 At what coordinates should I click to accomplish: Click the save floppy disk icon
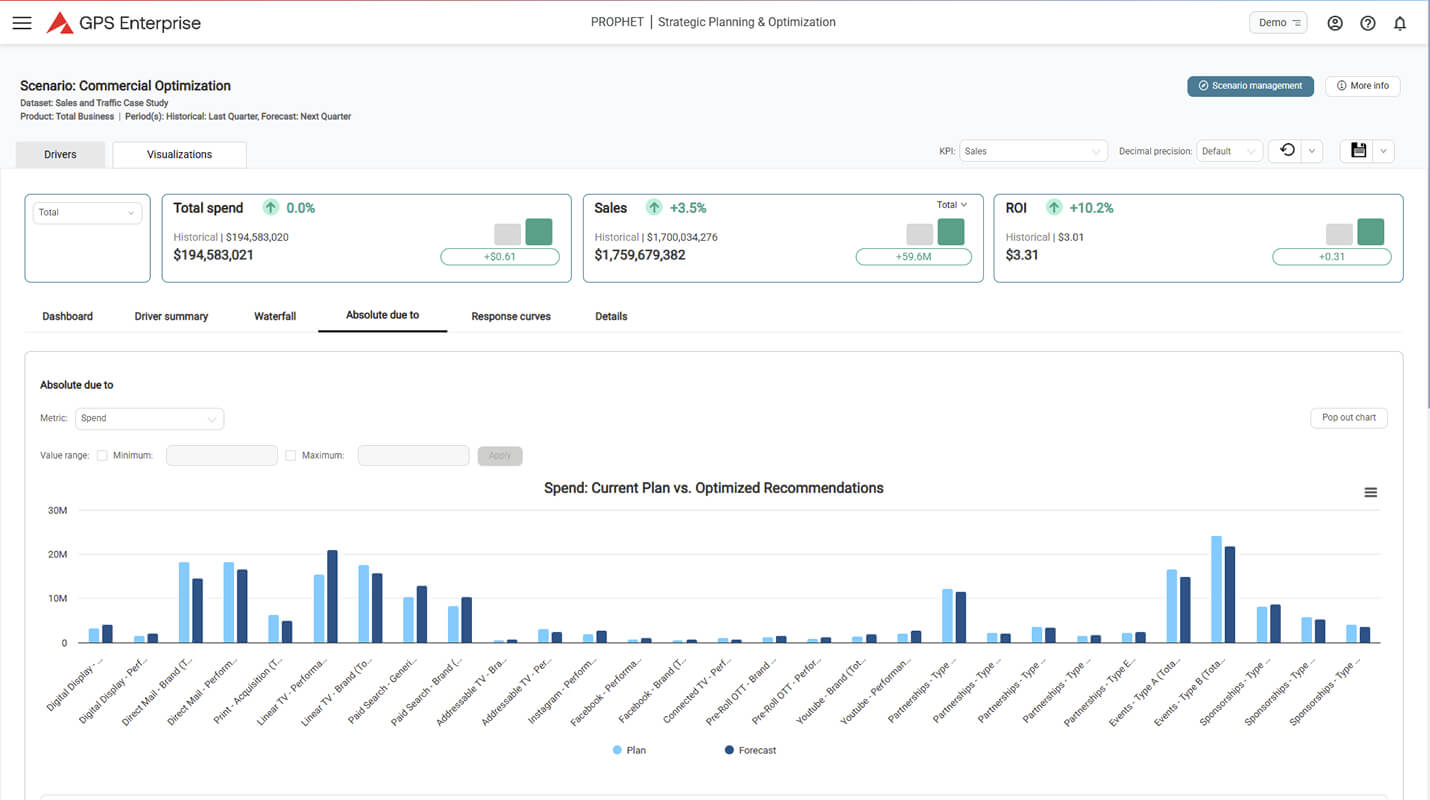[1358, 151]
